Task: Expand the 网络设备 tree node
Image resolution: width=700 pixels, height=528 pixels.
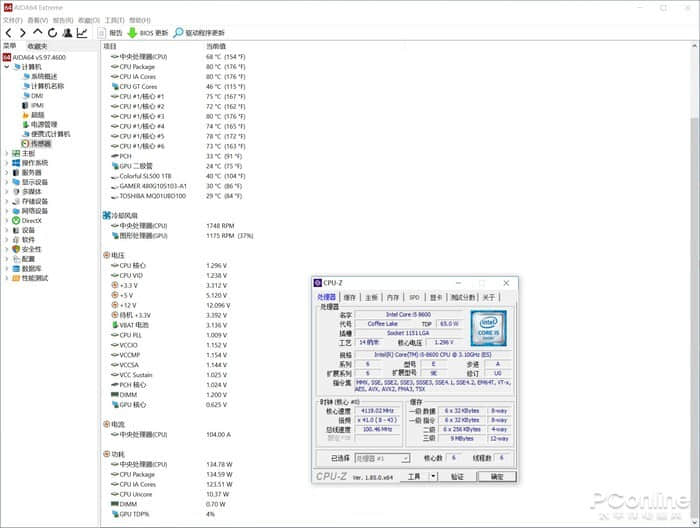Action: click(x=7, y=211)
